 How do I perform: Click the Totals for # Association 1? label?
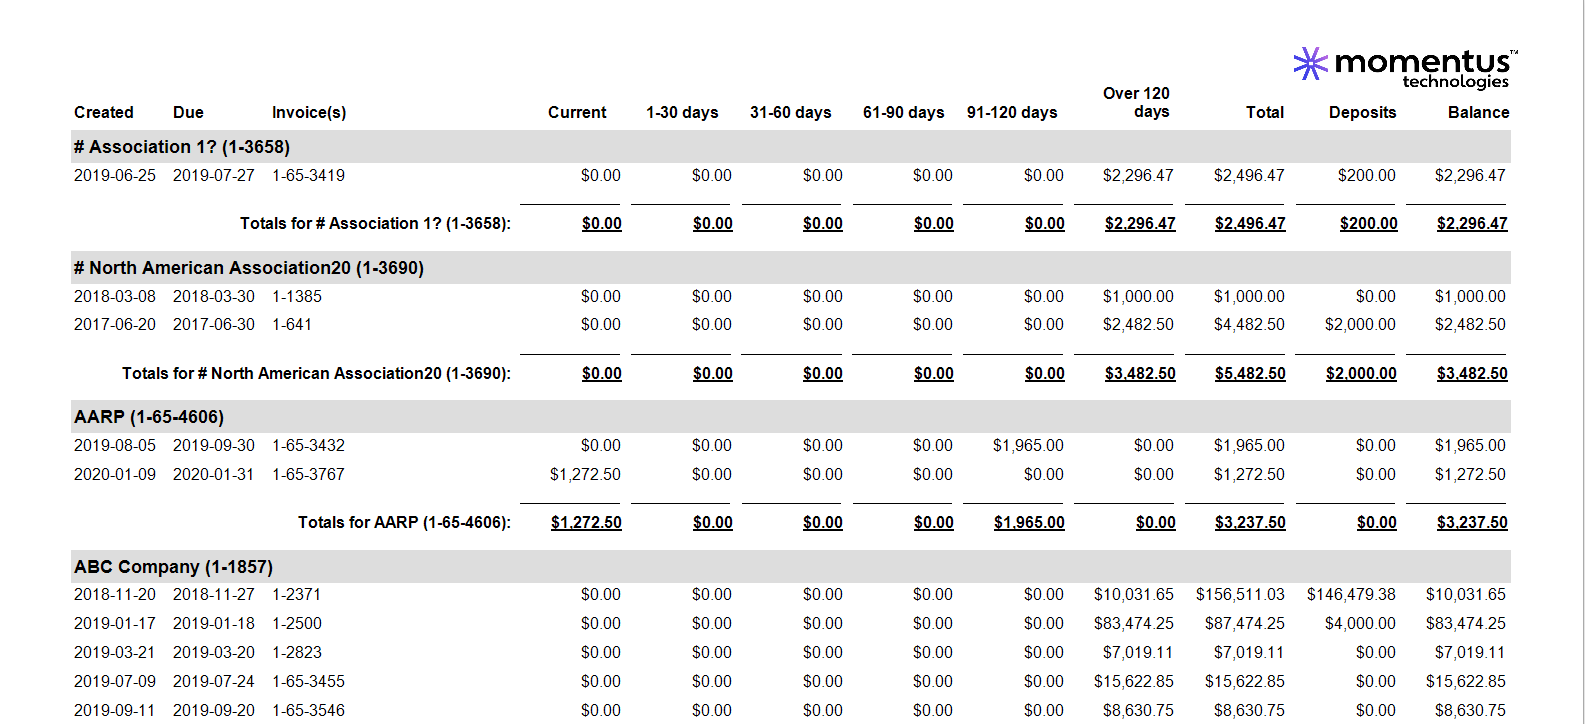(375, 223)
